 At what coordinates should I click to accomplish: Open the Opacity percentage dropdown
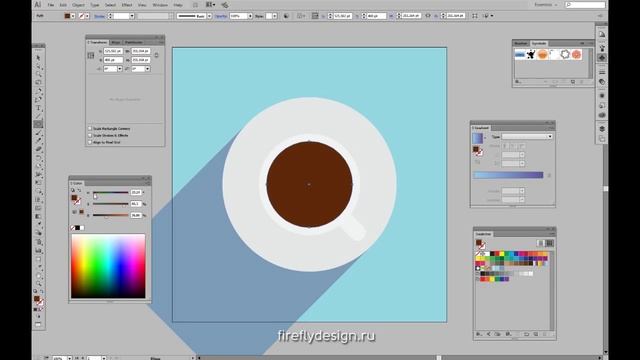click(x=250, y=16)
